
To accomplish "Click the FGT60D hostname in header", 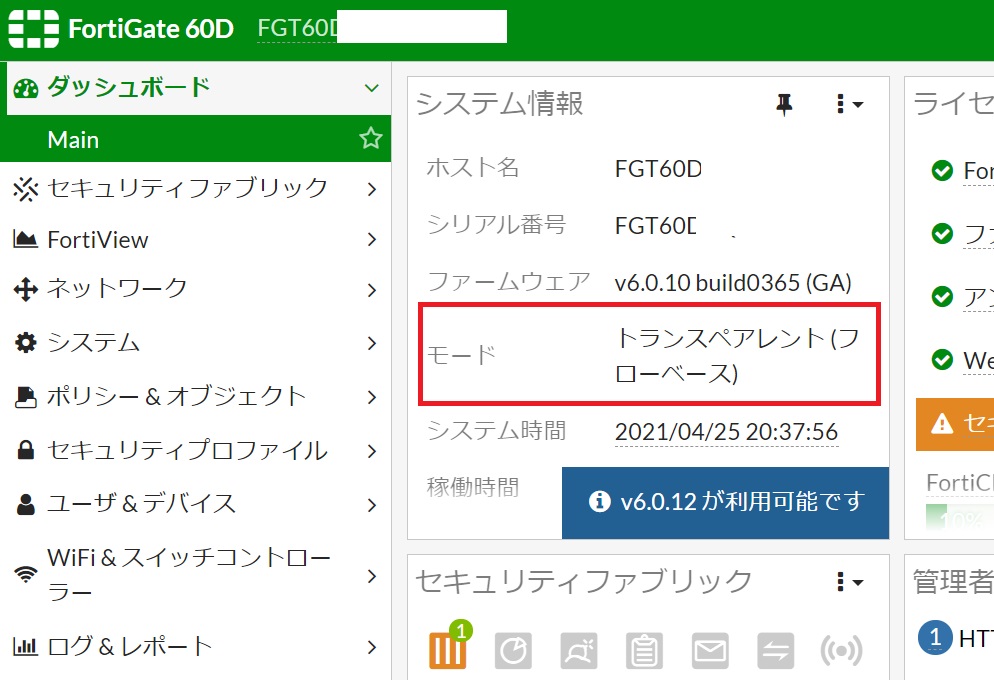I will pos(297,29).
